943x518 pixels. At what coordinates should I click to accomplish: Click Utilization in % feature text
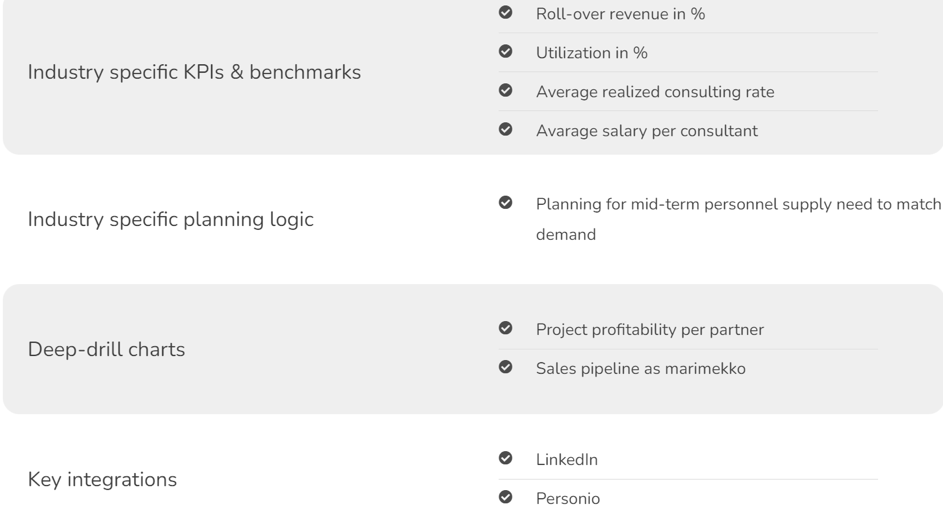(x=591, y=53)
